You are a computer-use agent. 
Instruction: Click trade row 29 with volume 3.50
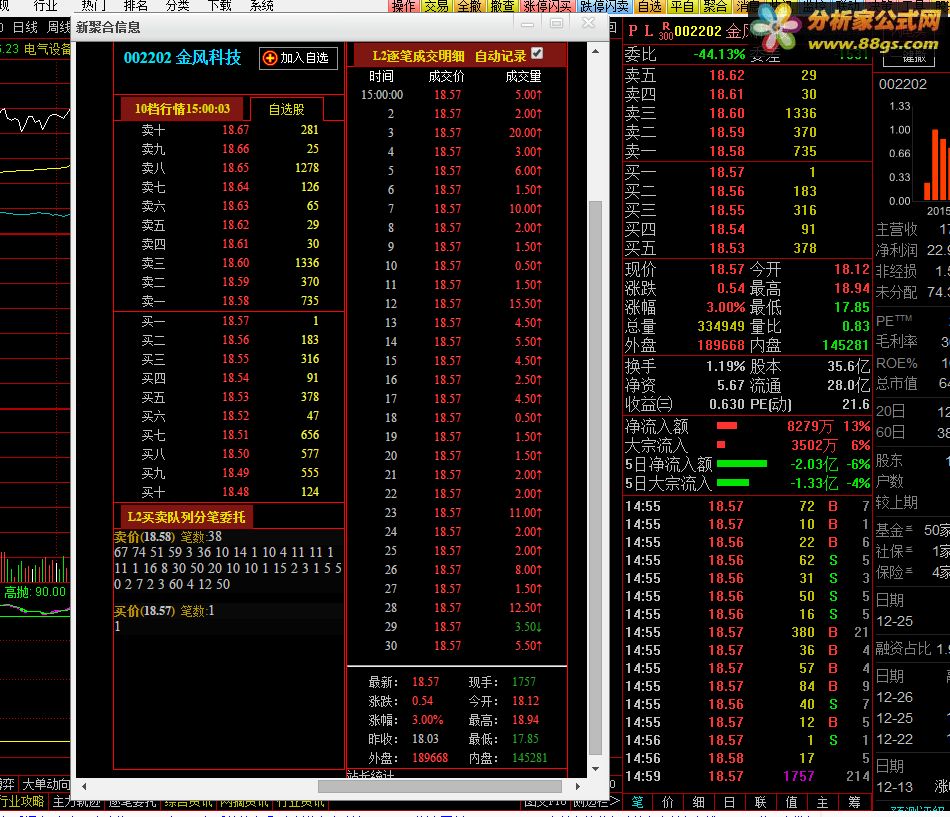click(x=456, y=627)
